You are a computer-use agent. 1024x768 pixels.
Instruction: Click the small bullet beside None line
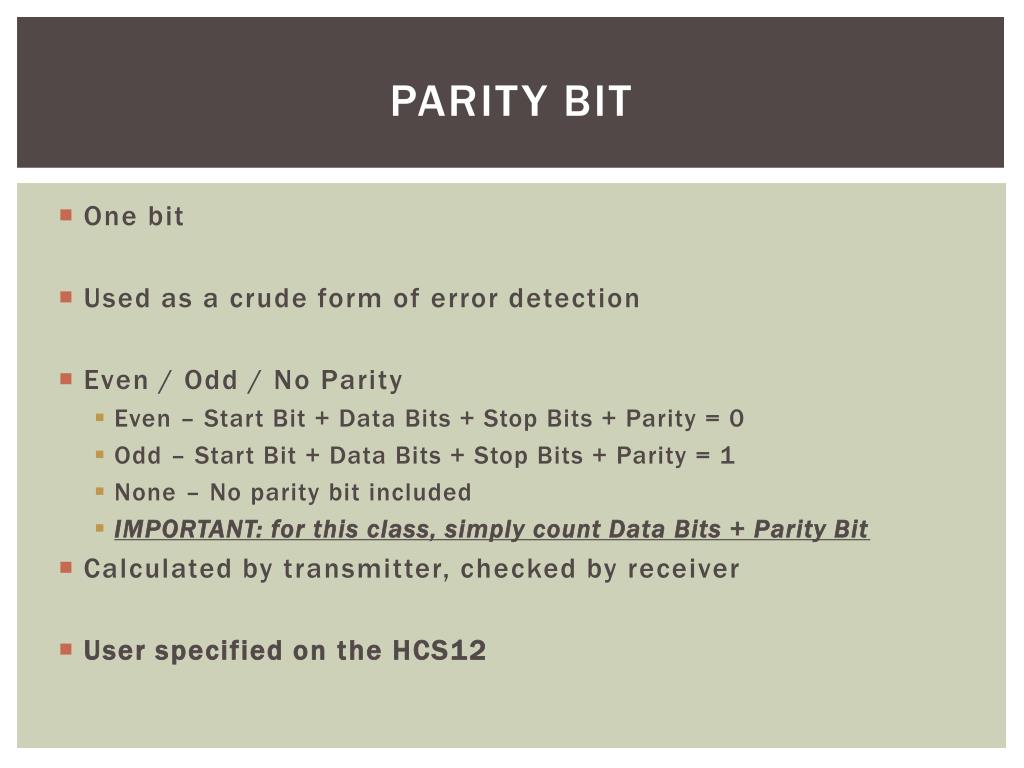click(100, 491)
